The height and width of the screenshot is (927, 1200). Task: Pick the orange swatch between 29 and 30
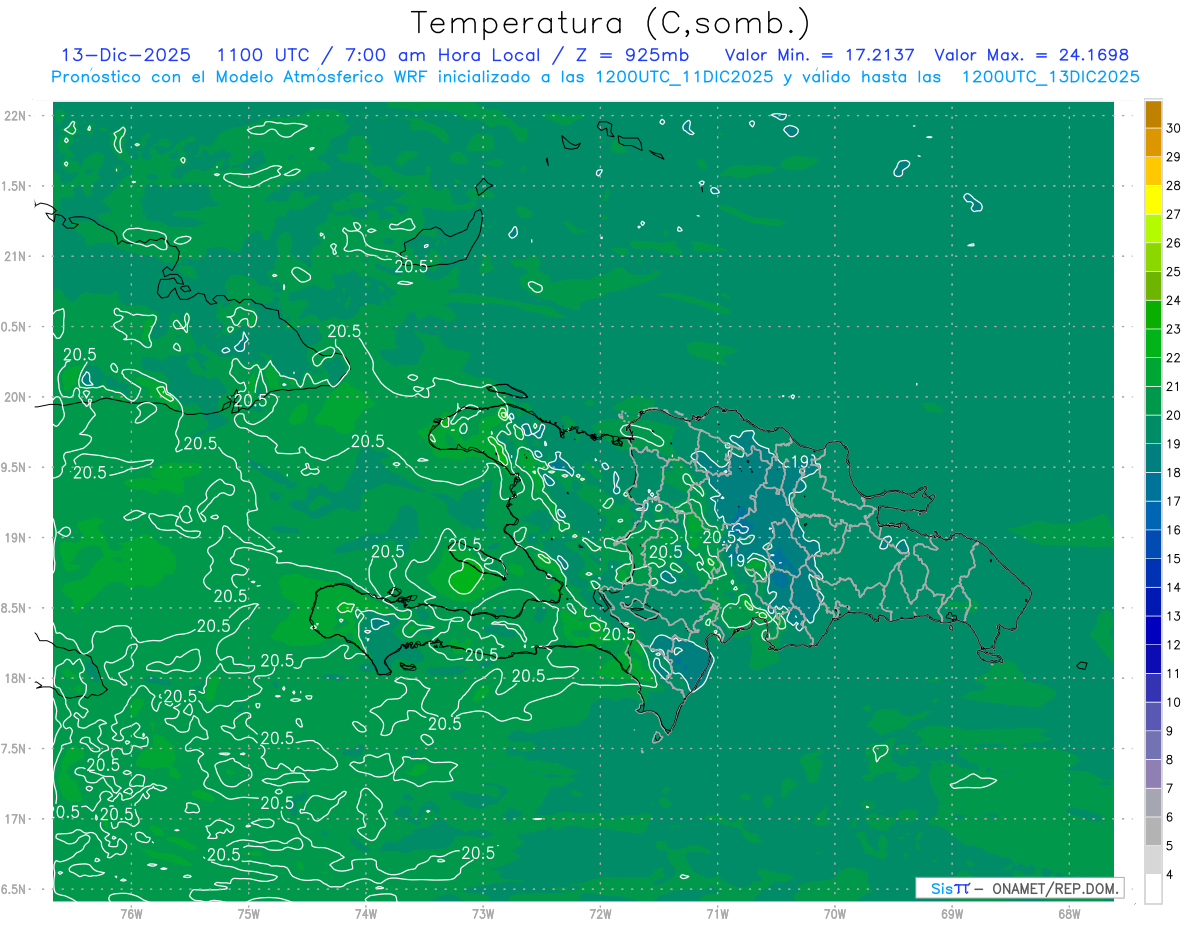coord(1153,143)
